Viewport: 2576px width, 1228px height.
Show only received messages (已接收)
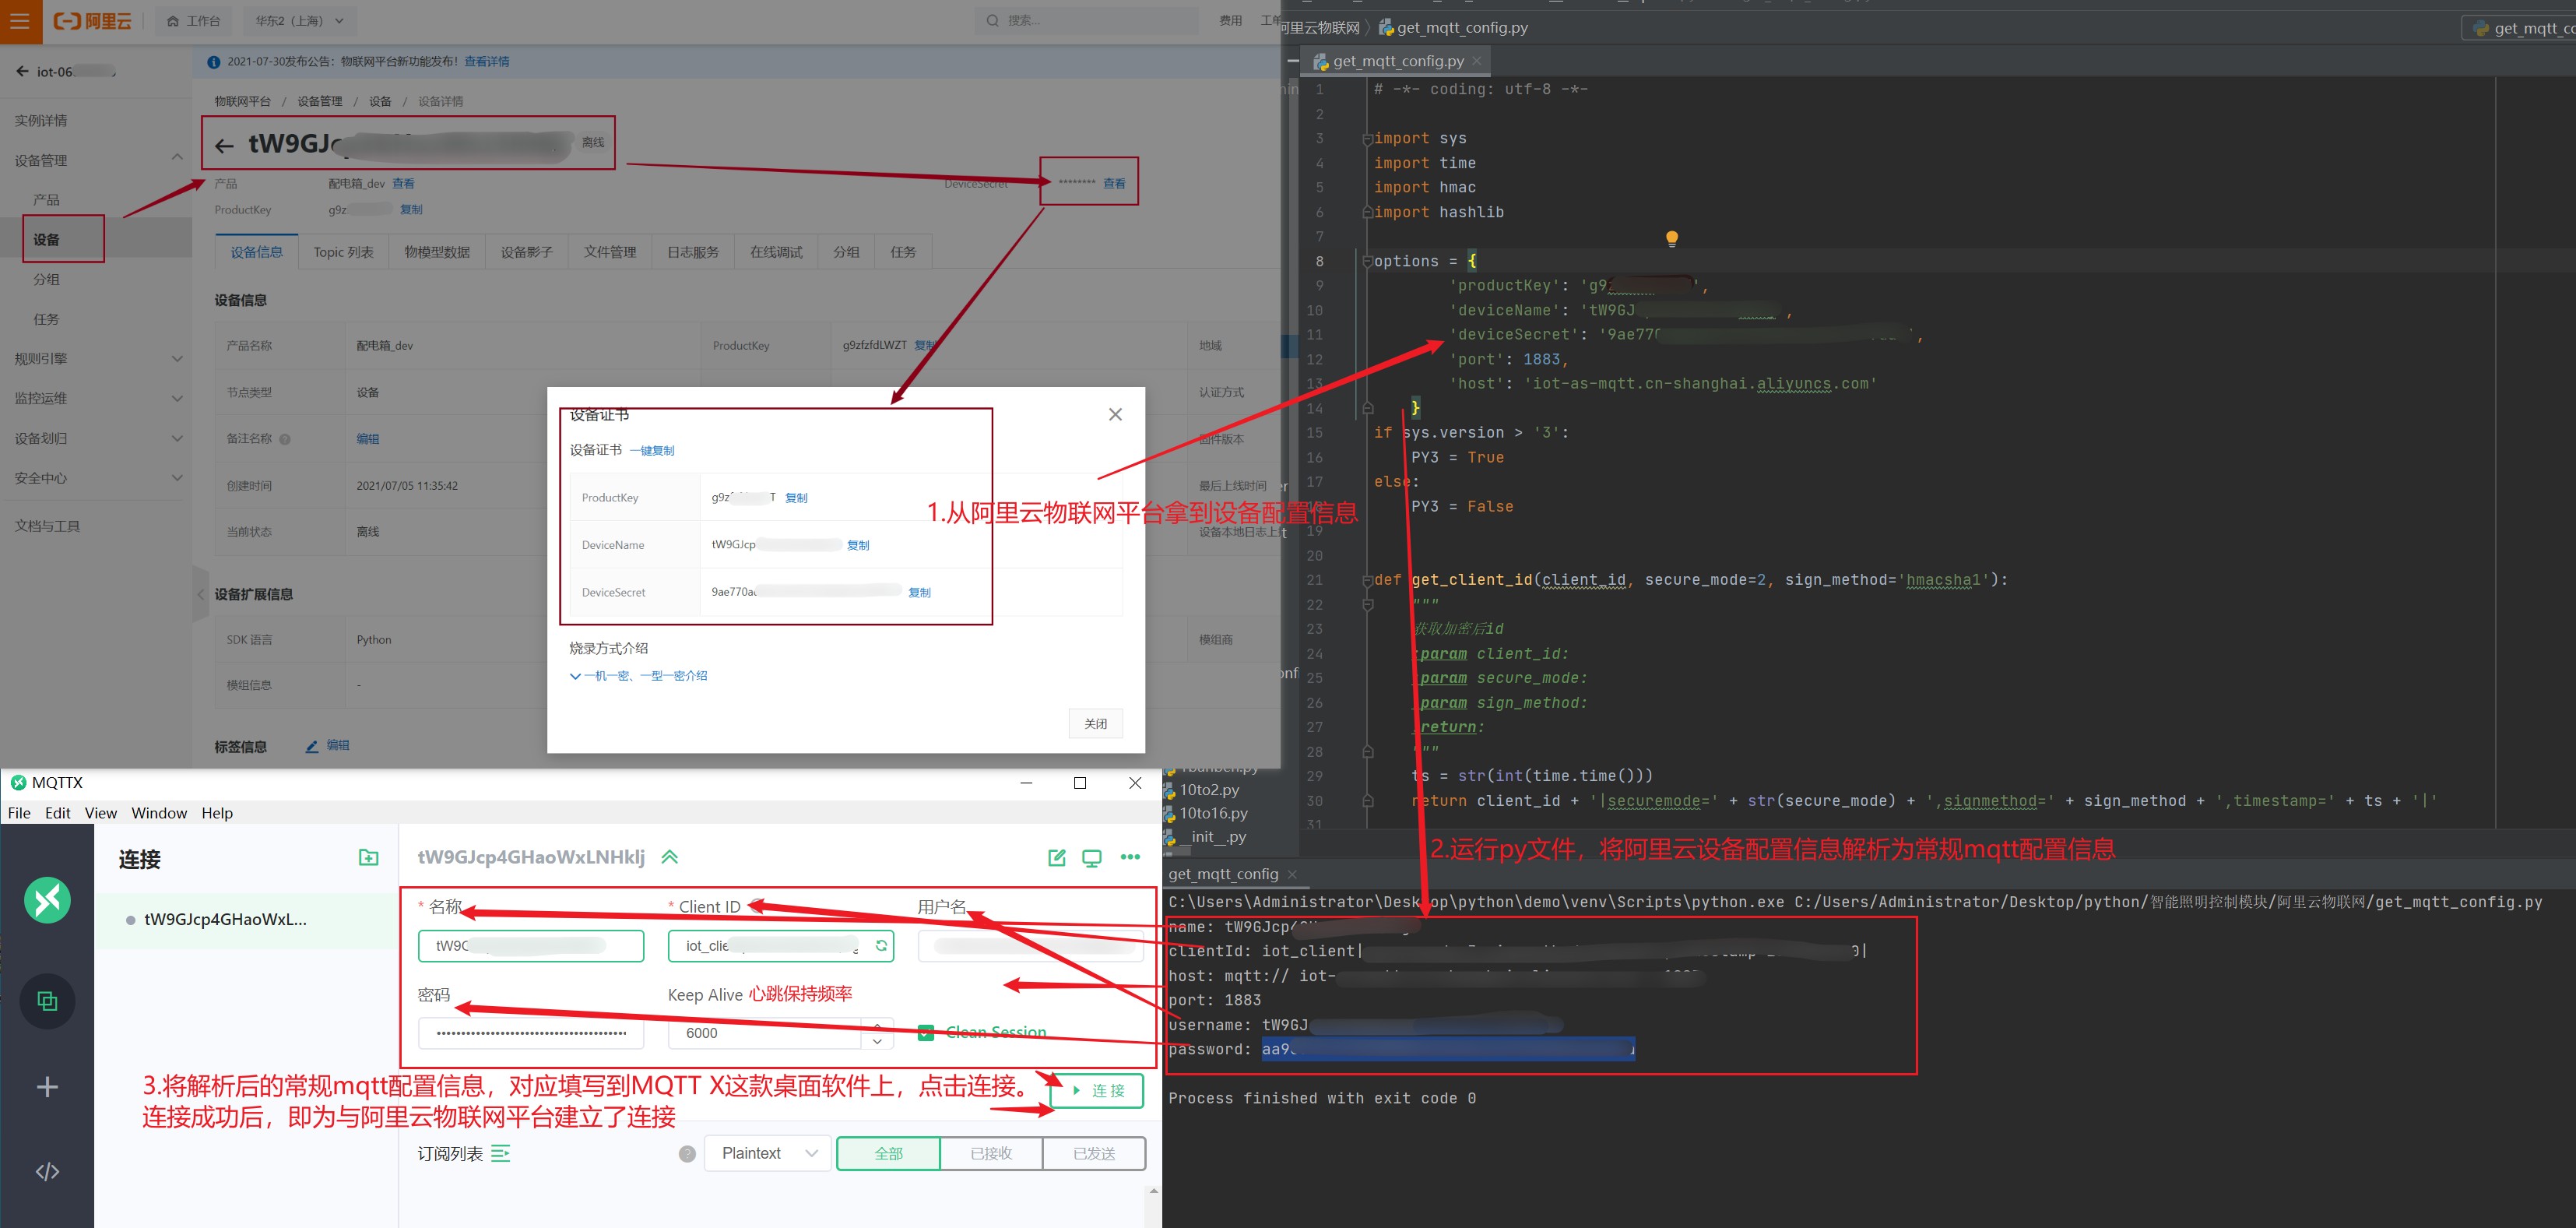pyautogui.click(x=991, y=1154)
